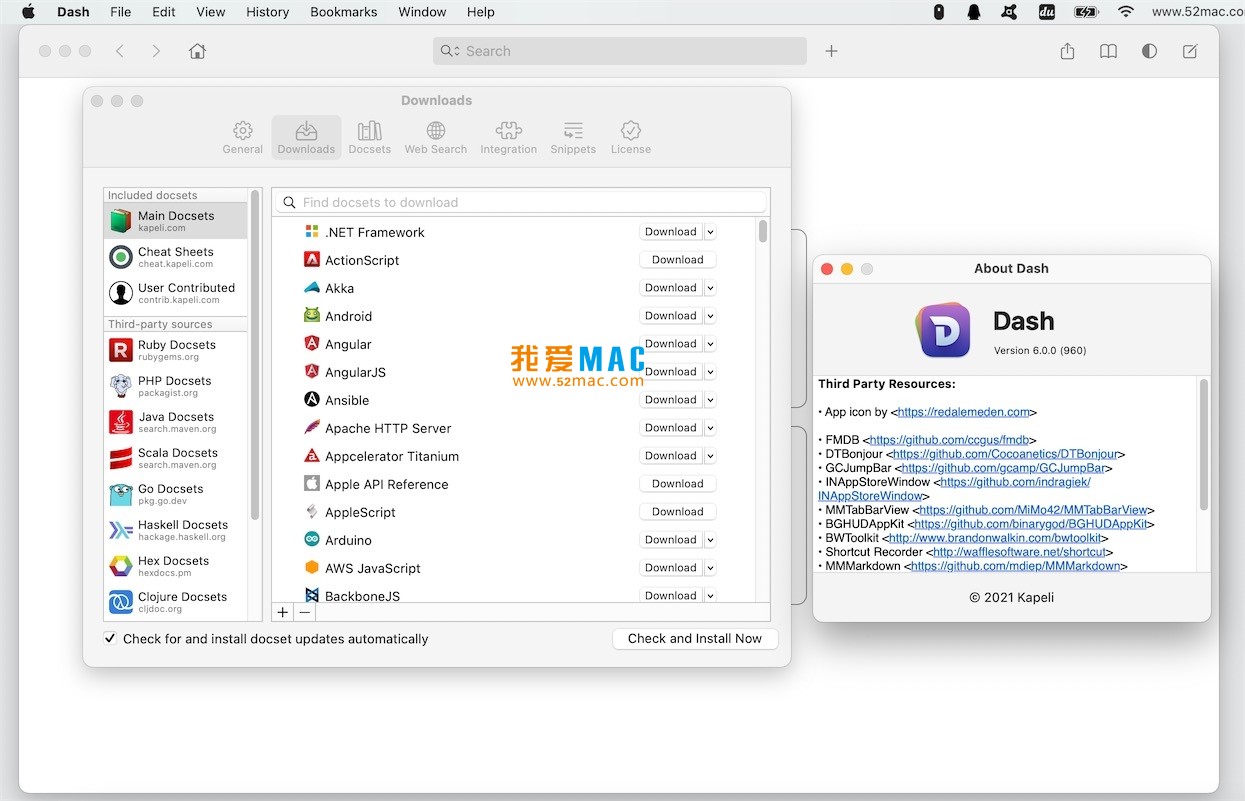Download the ActionScript docset

pyautogui.click(x=678, y=260)
